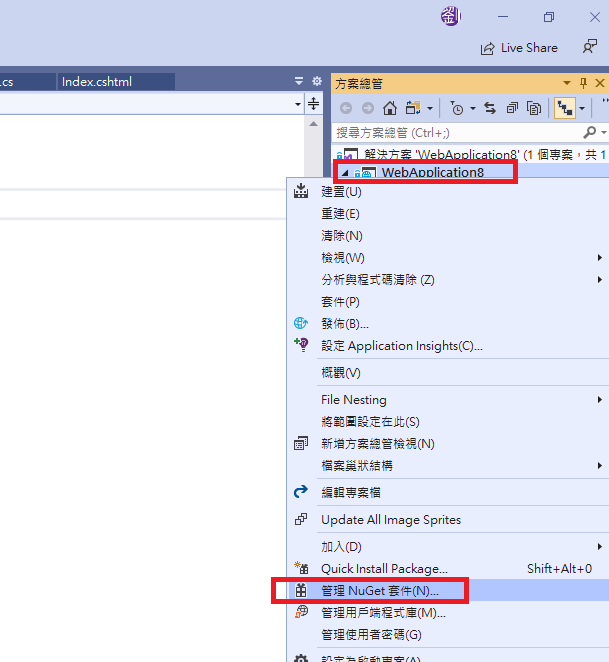The height and width of the screenshot is (662, 609).
Task: Click the Forward arrow in Solution Explorer toolbar
Action: coord(368,109)
